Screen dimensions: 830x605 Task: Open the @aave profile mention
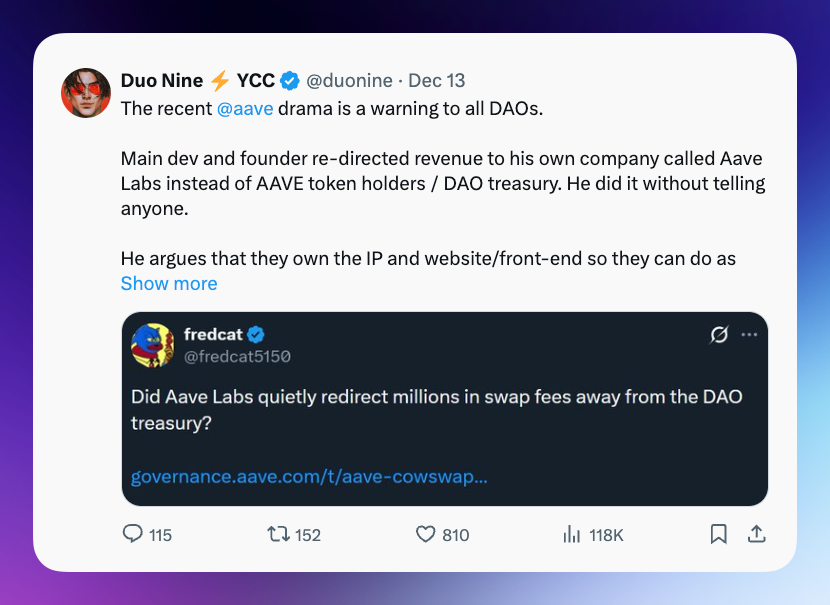click(245, 108)
